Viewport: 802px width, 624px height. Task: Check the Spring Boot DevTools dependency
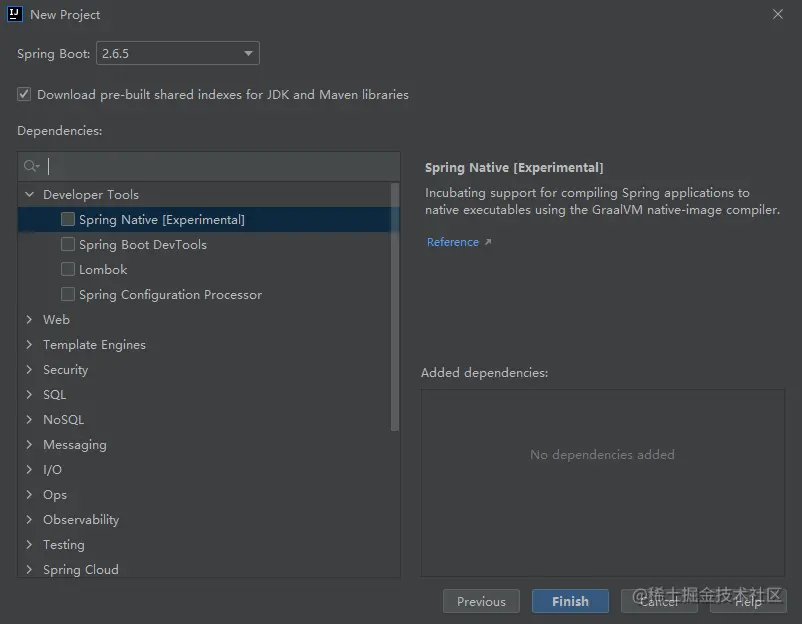(68, 244)
